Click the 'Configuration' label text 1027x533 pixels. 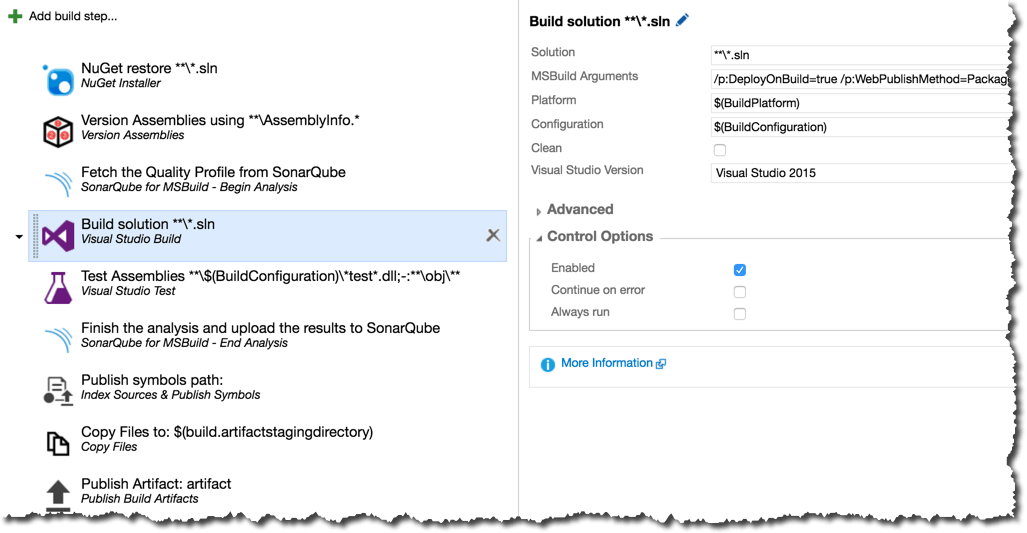coord(567,124)
